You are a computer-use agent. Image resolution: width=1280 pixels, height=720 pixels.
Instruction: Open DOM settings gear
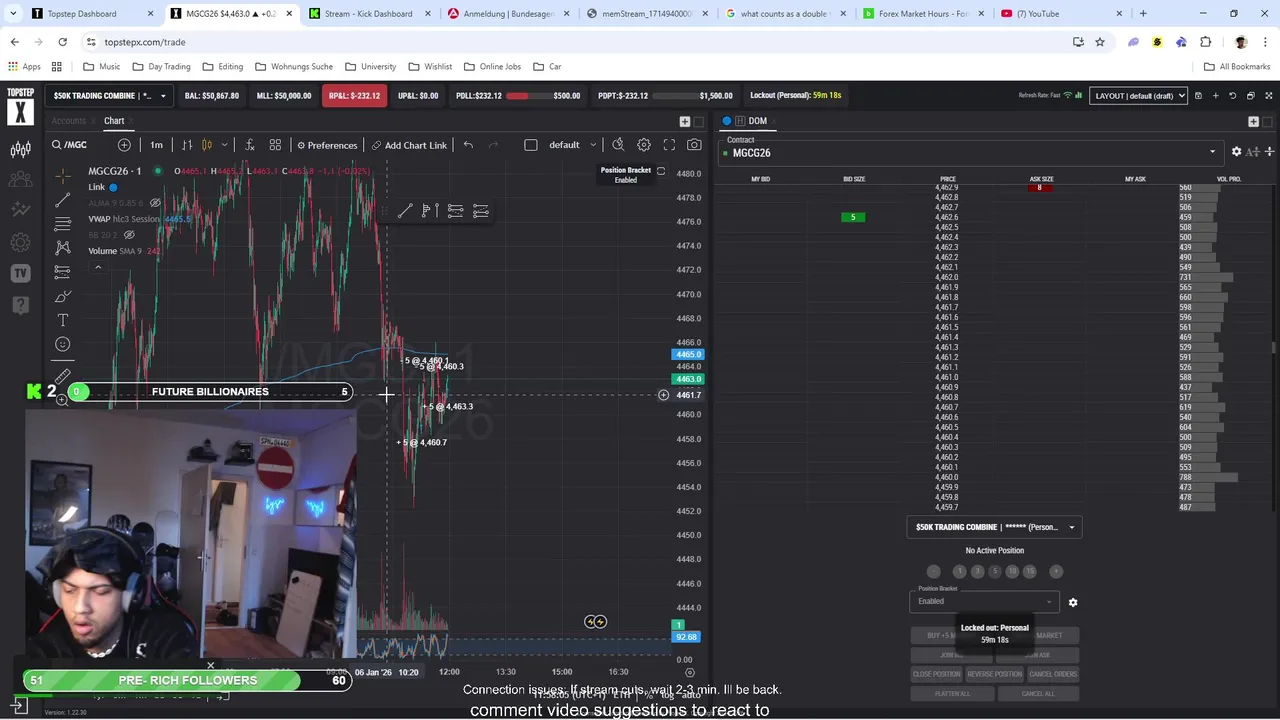pos(1236,152)
